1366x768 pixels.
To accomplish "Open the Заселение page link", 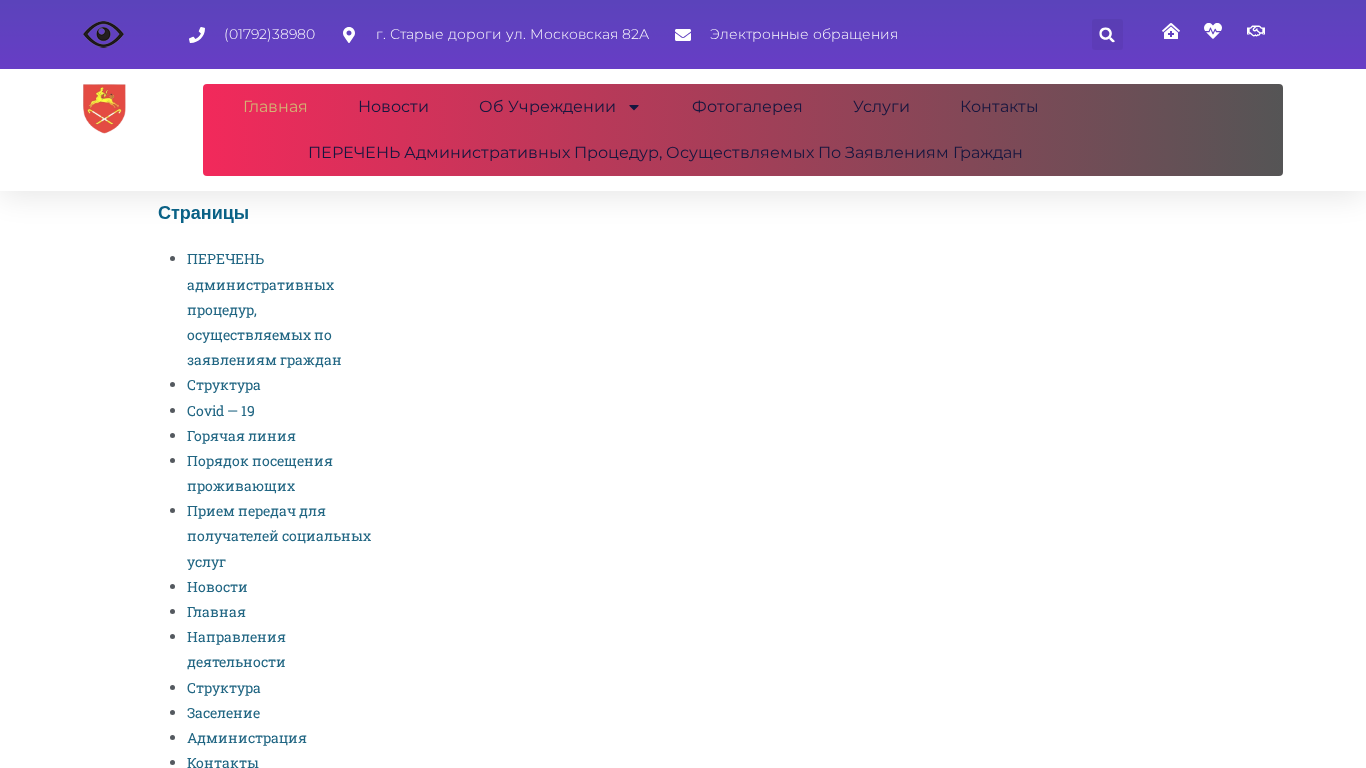I will click(x=223, y=713).
